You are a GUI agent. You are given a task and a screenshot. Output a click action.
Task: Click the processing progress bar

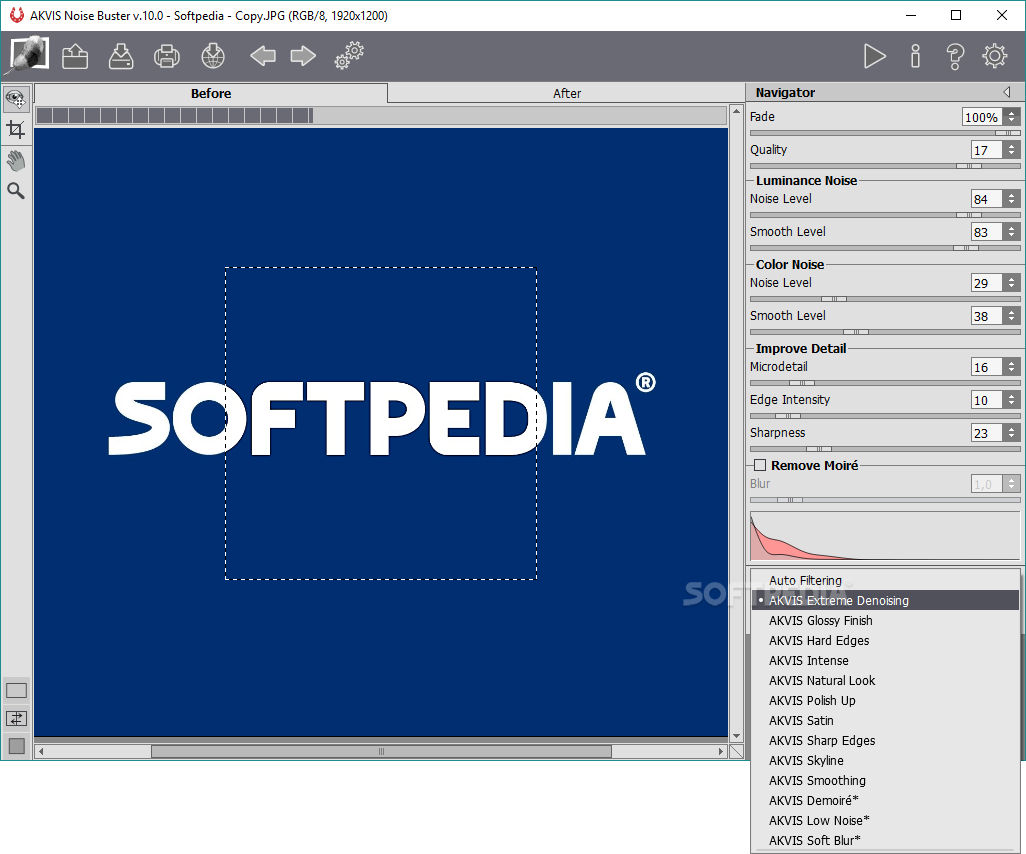tap(381, 116)
